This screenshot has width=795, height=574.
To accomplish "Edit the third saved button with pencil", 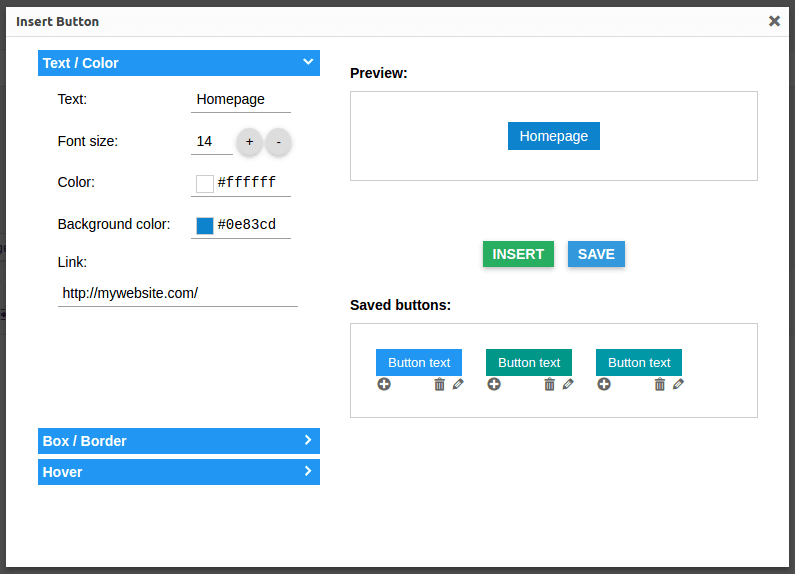I will coord(678,384).
